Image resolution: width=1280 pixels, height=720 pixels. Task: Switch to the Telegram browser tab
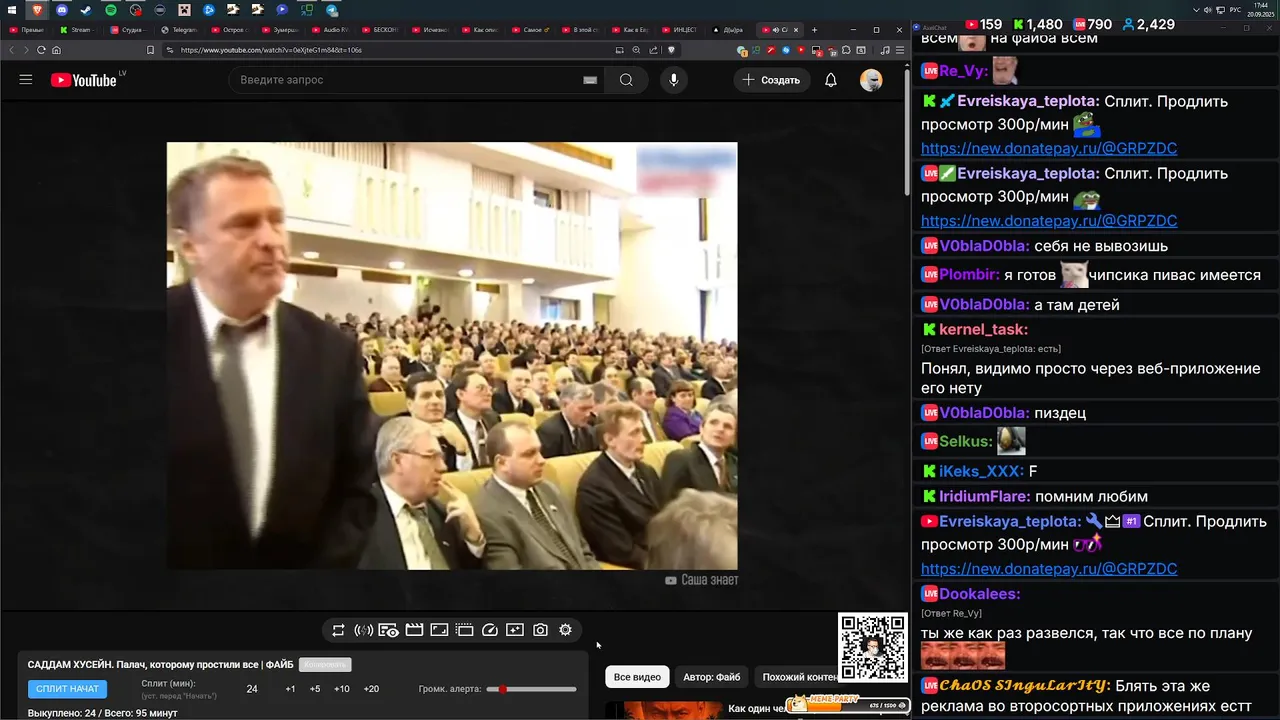coord(179,30)
